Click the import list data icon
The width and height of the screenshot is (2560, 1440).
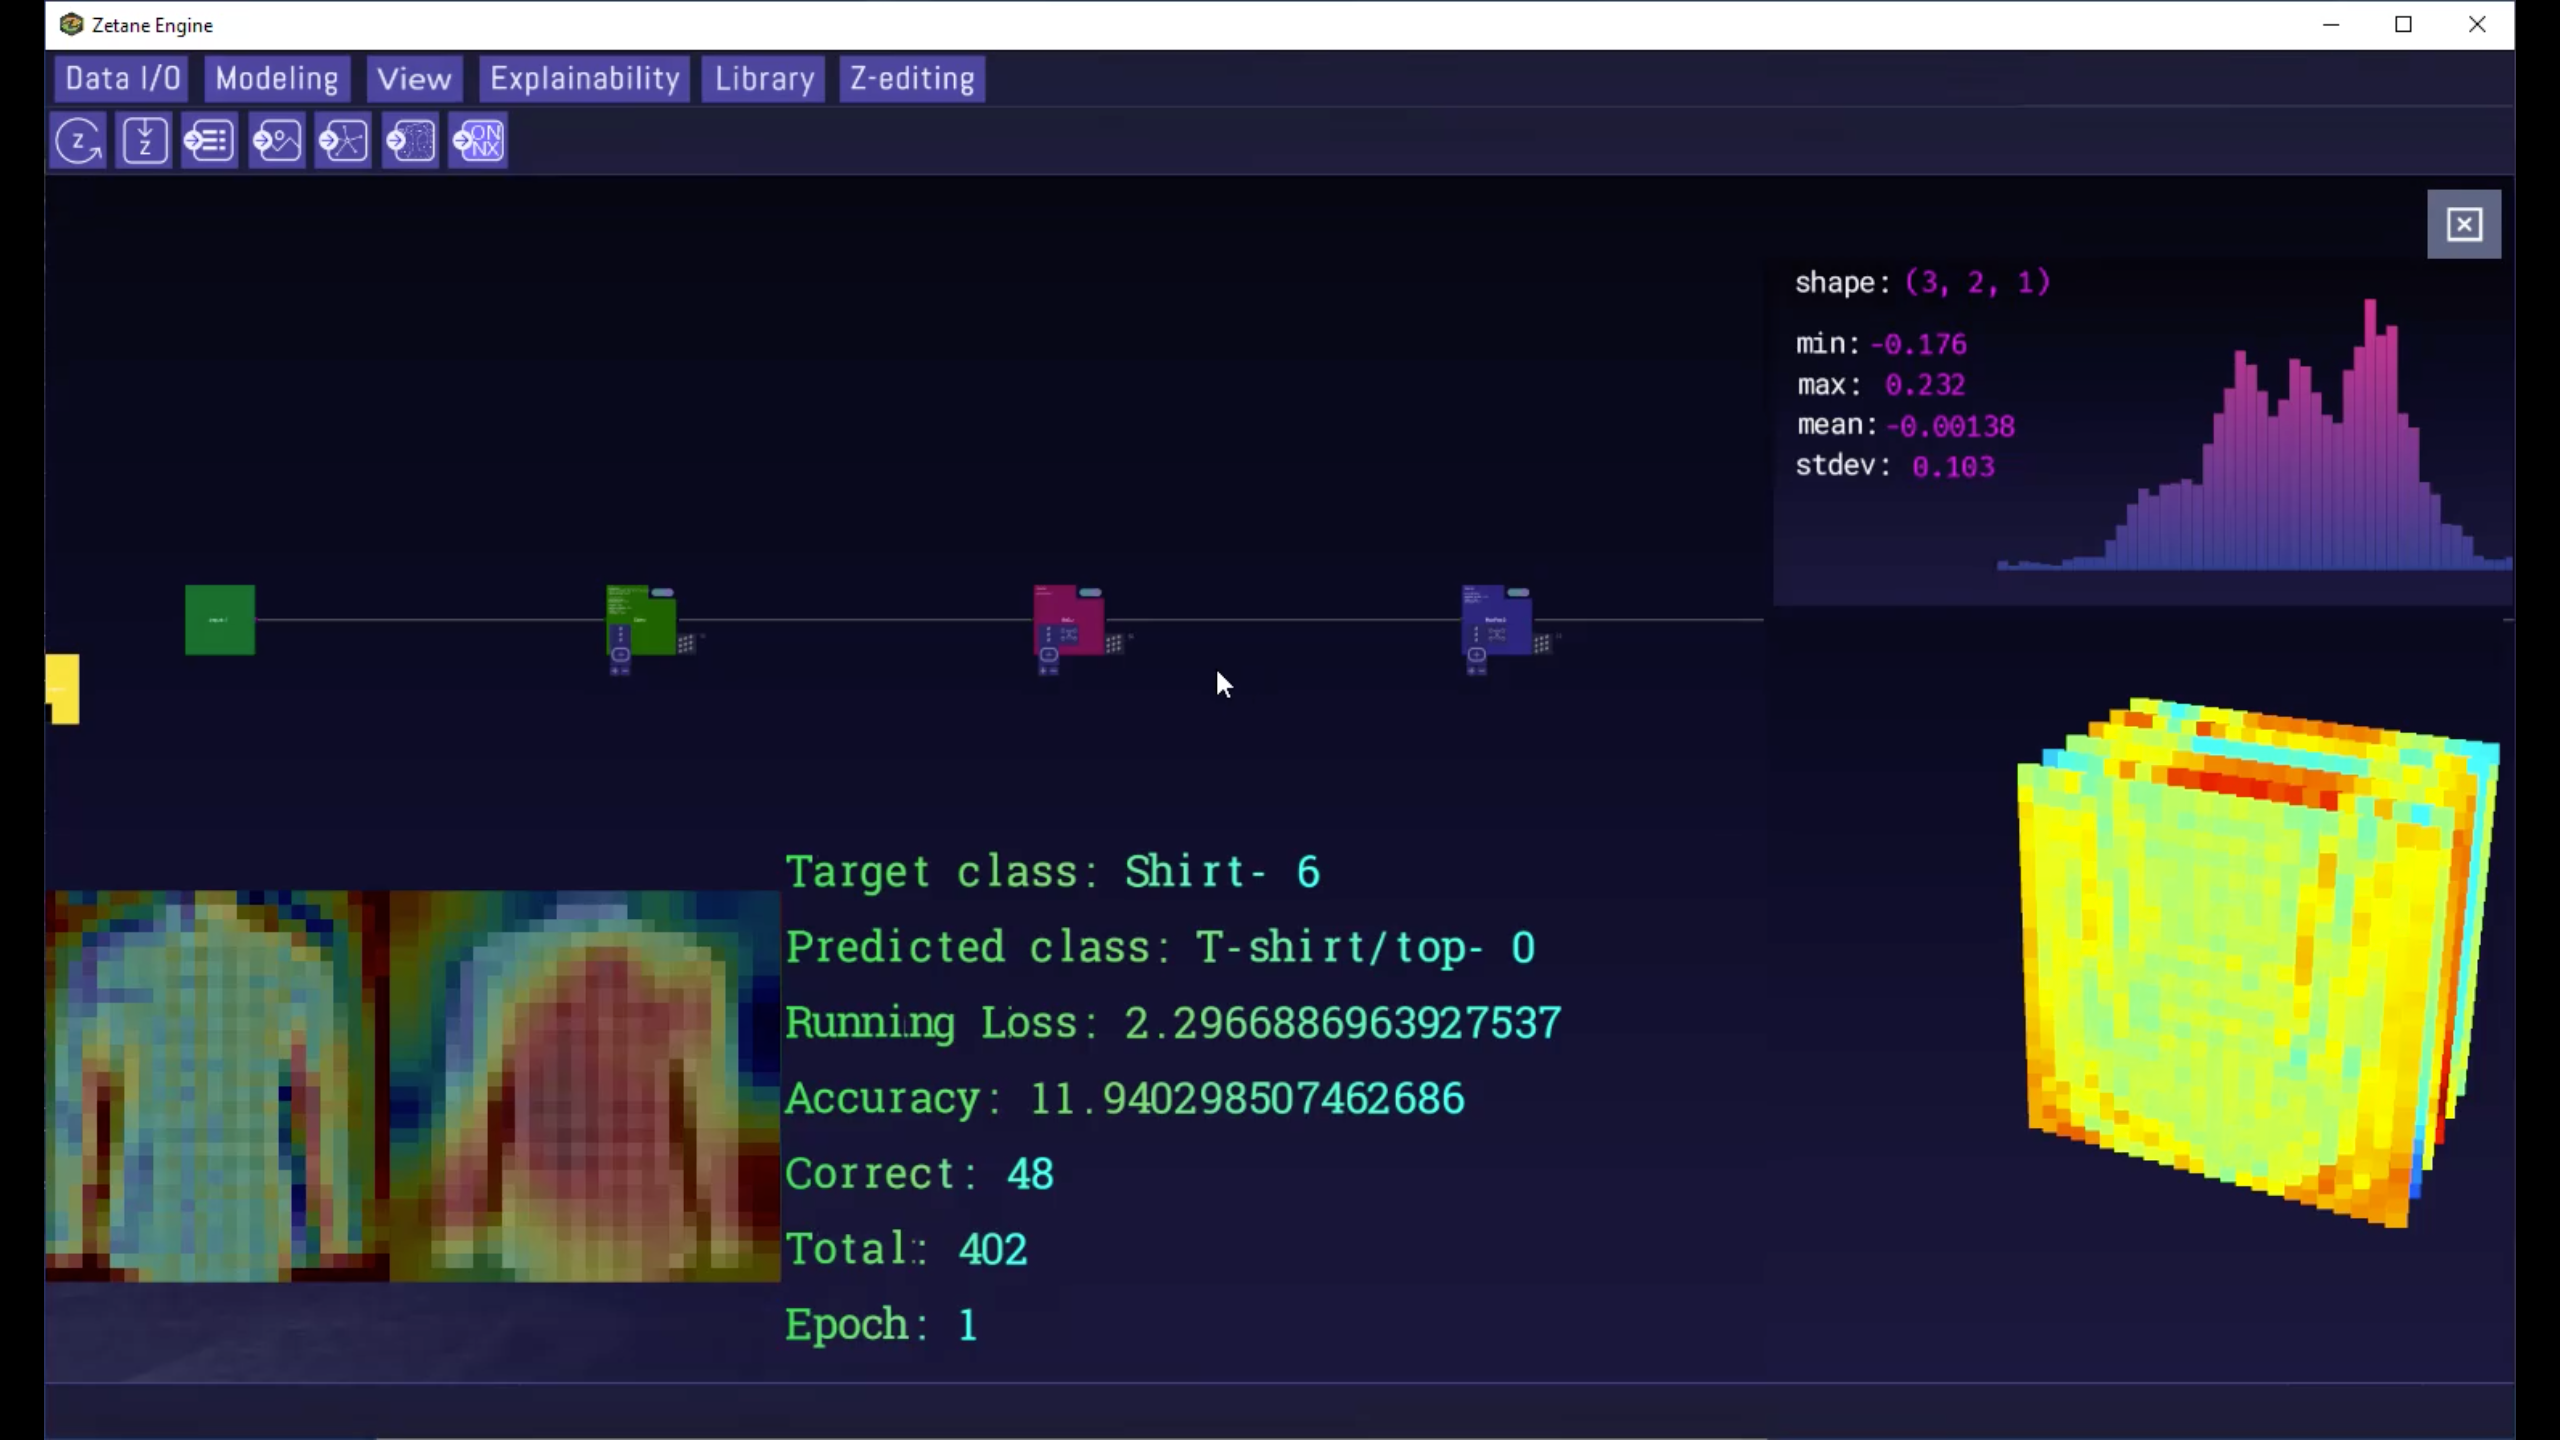pyautogui.click(x=210, y=141)
